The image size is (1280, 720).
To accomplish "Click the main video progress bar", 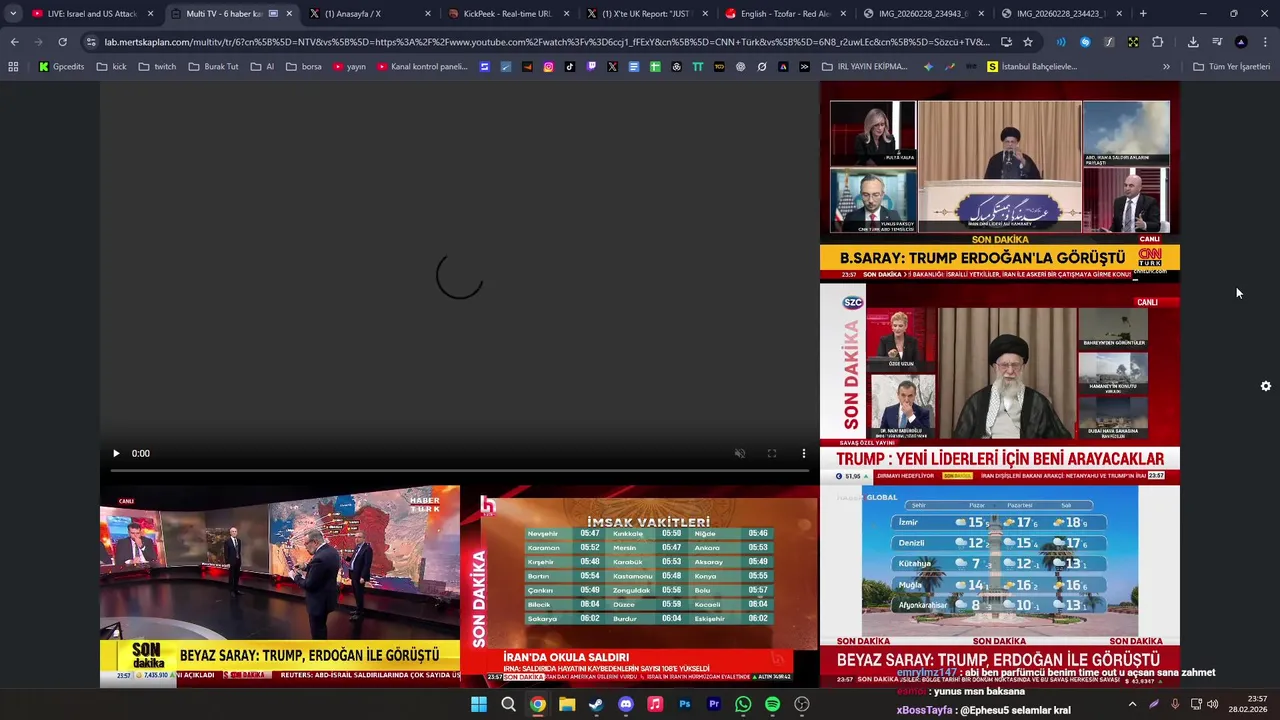I will pos(459,469).
